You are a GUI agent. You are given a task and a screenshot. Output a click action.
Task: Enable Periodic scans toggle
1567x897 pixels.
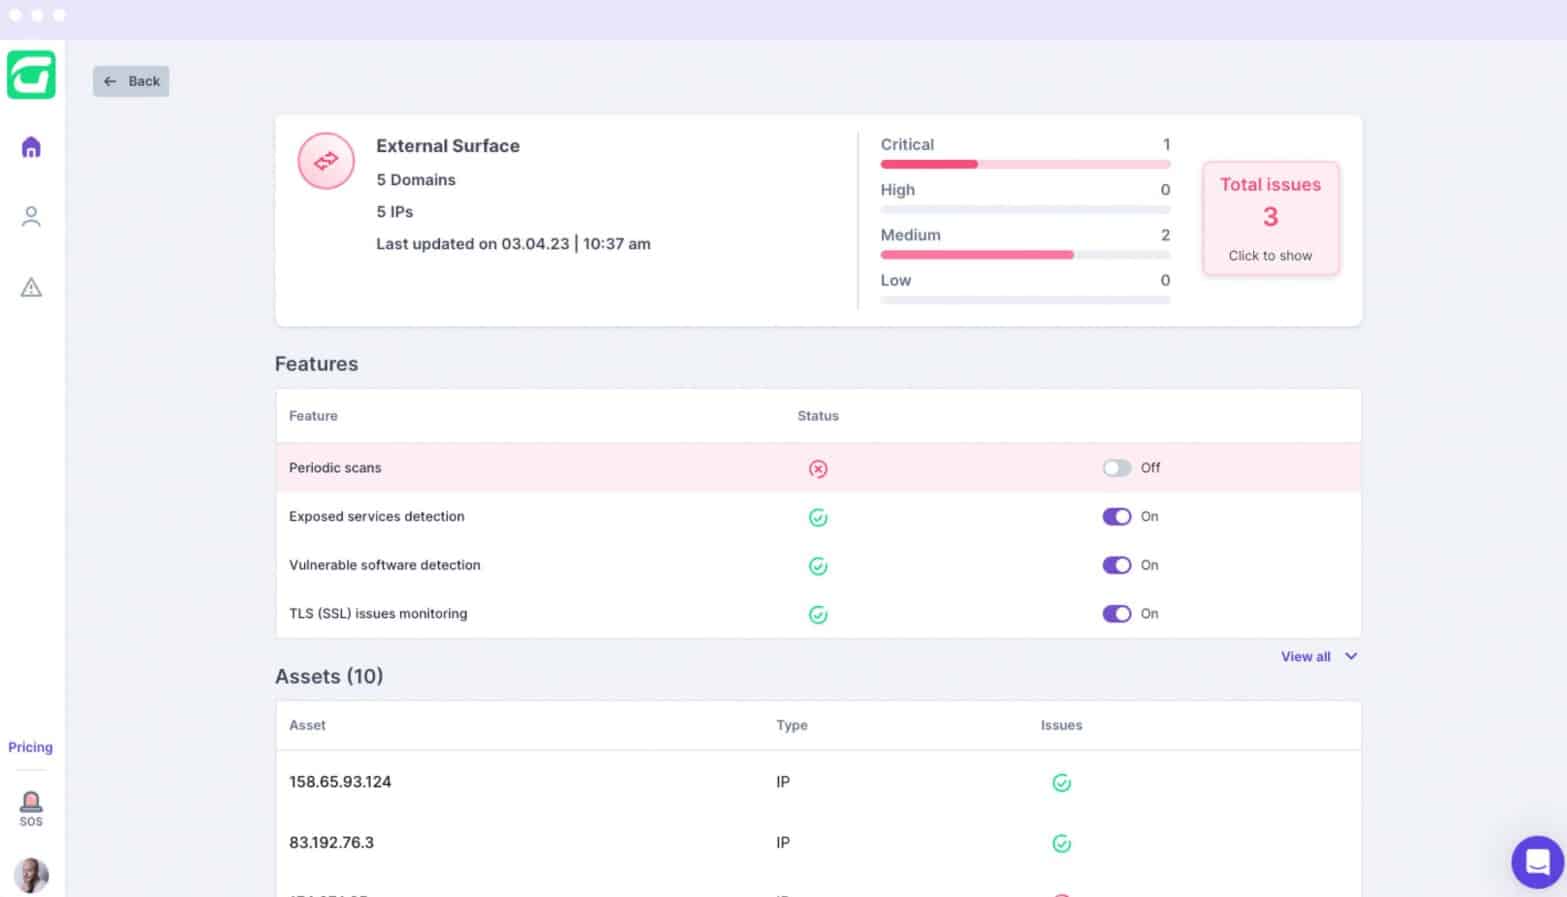(x=1116, y=467)
